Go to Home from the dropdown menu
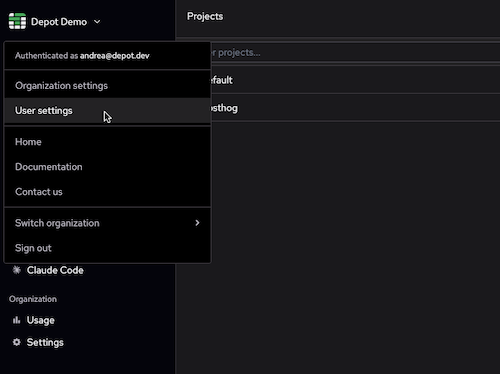This screenshot has height=374, width=500. point(107,142)
